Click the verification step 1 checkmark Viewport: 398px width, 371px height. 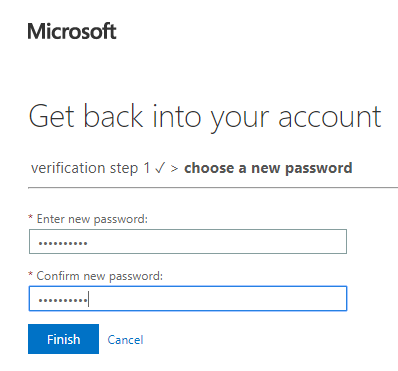[160, 168]
